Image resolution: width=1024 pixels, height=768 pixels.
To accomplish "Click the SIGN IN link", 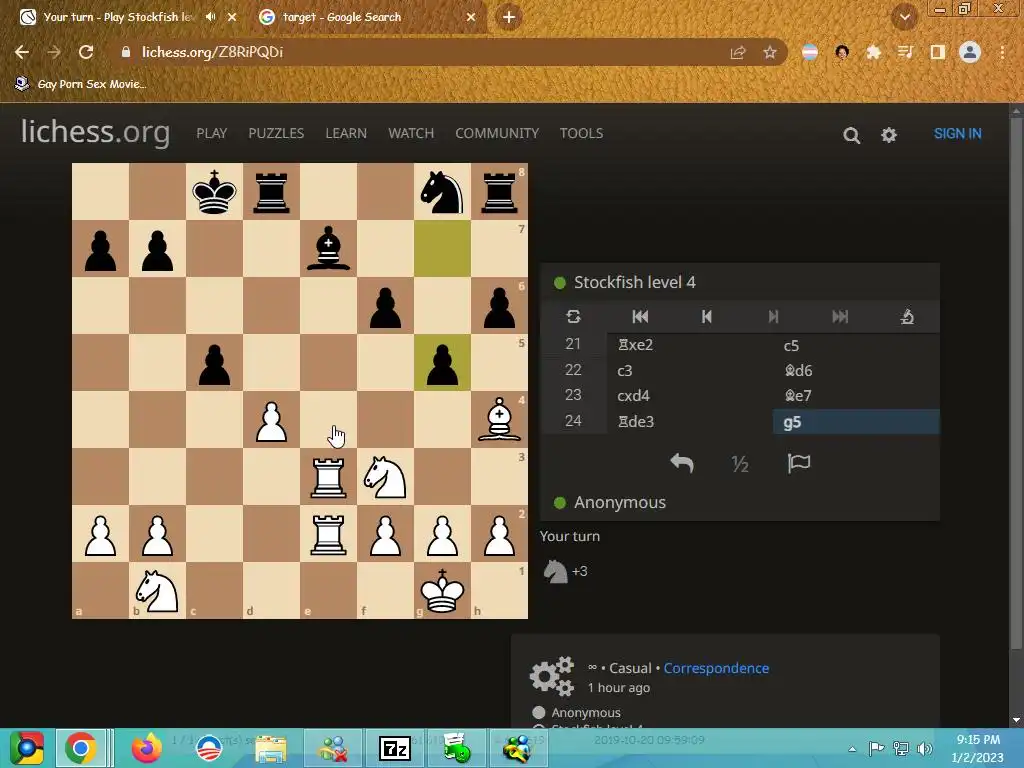I will pyautogui.click(x=957, y=133).
